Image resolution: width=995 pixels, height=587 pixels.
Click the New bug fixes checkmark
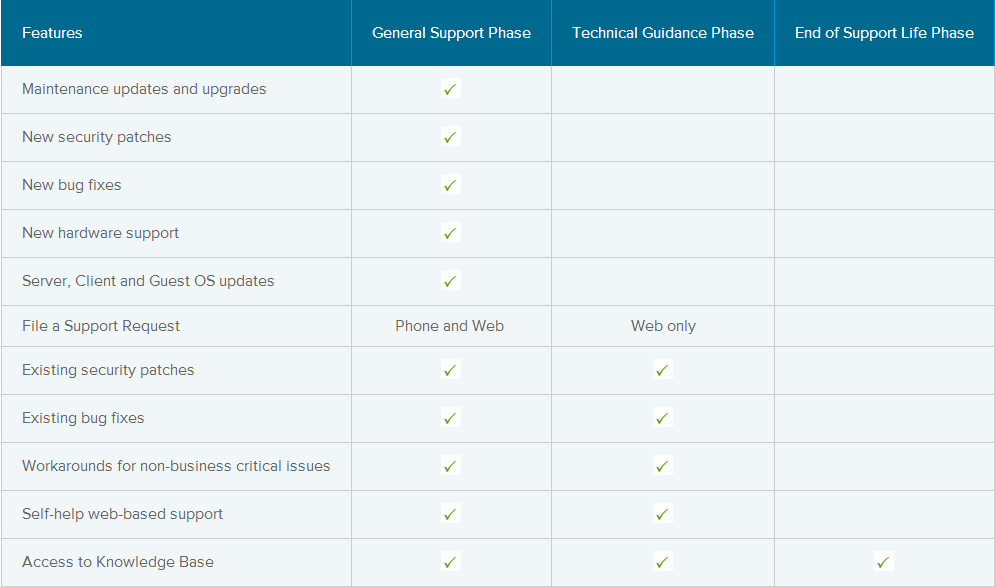pos(451,185)
